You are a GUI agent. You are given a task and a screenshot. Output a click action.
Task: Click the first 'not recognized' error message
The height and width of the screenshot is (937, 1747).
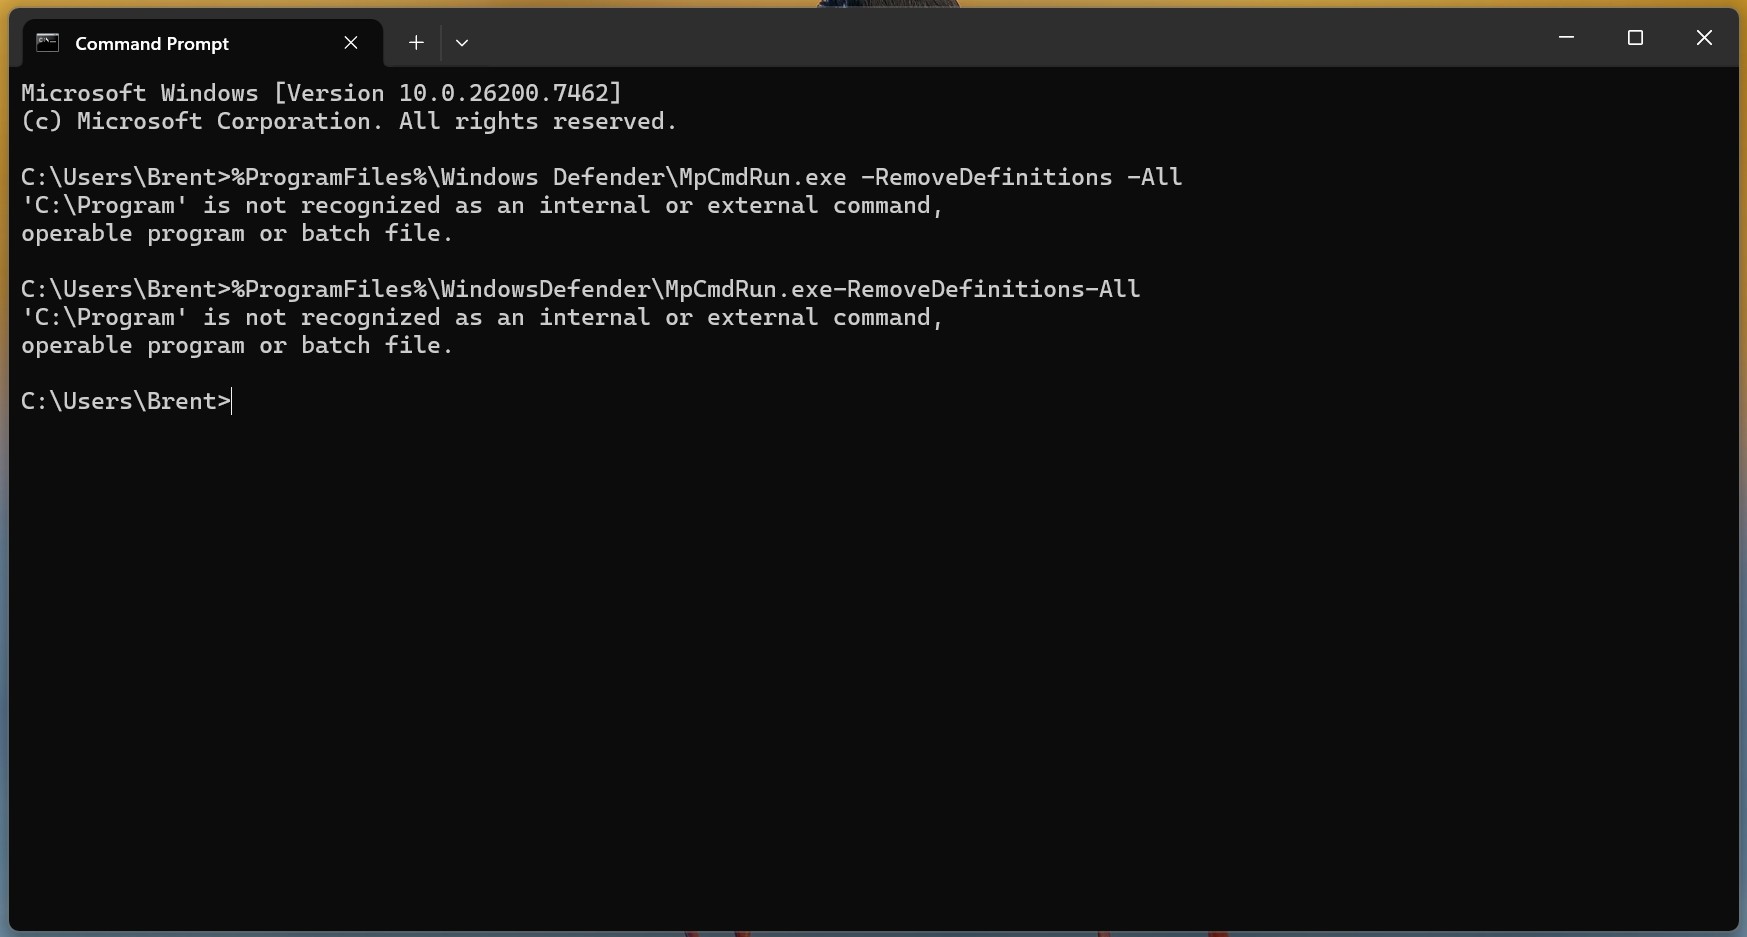pyautogui.click(x=480, y=205)
